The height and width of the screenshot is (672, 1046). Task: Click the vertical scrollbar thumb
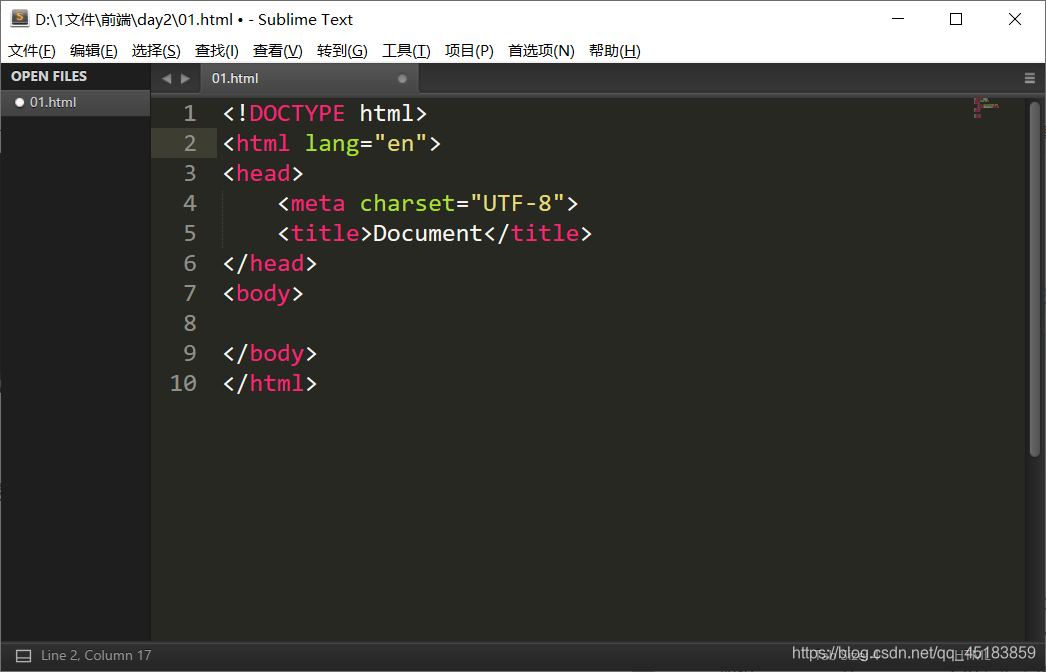click(1035, 279)
